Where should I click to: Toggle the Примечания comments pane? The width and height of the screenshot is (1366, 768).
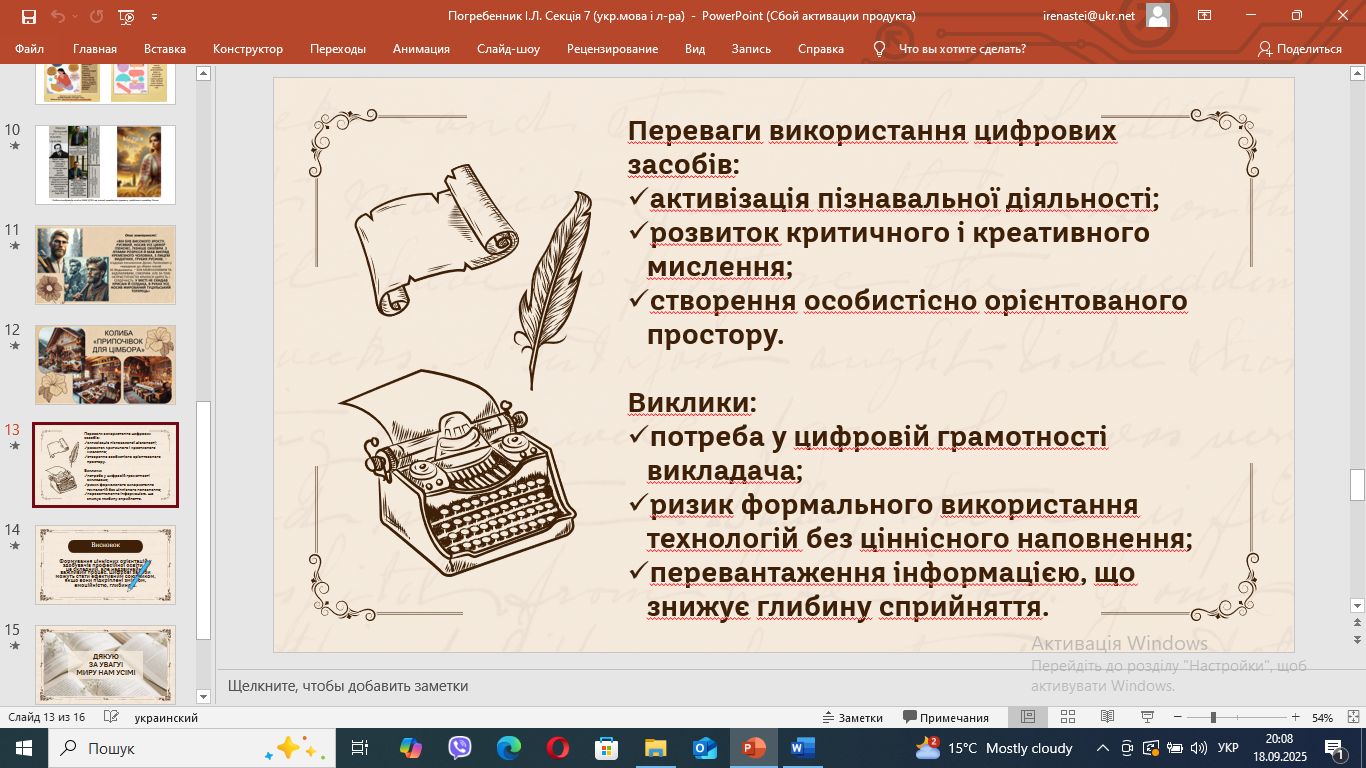pos(946,717)
